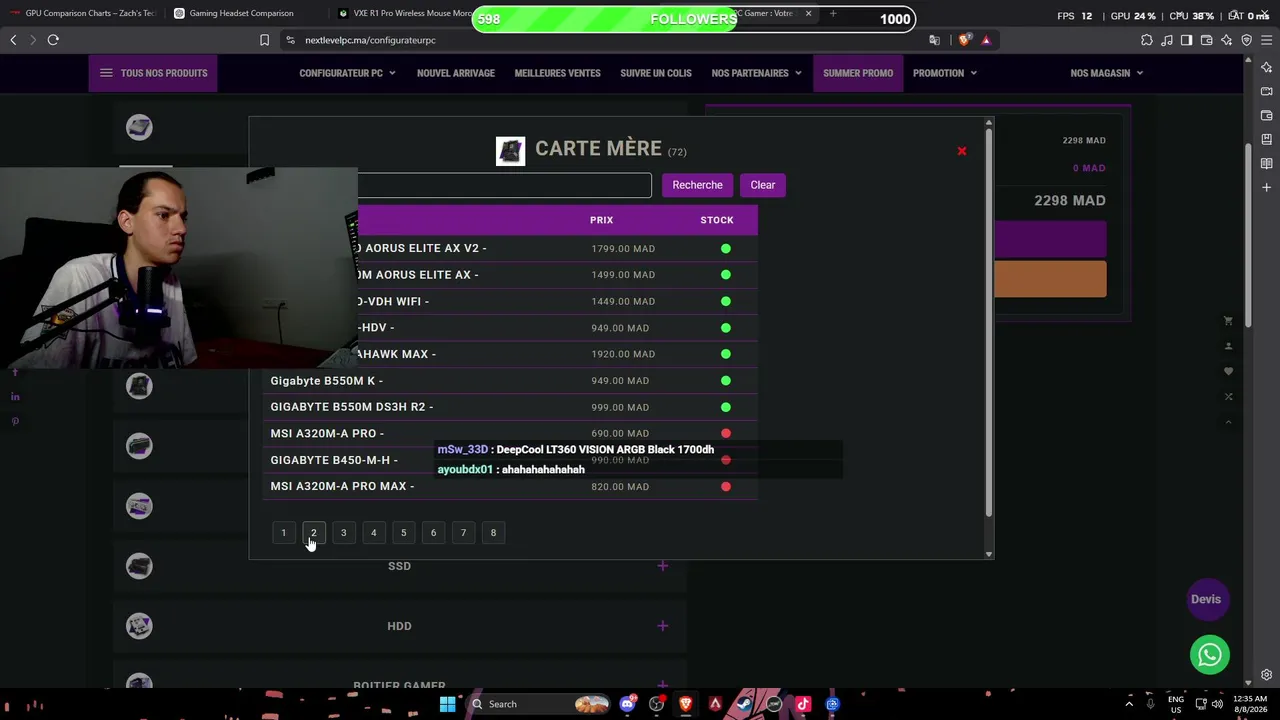Screen dimensions: 1280x720
Task: Go to page 3 of motherboards
Action: click(x=343, y=533)
